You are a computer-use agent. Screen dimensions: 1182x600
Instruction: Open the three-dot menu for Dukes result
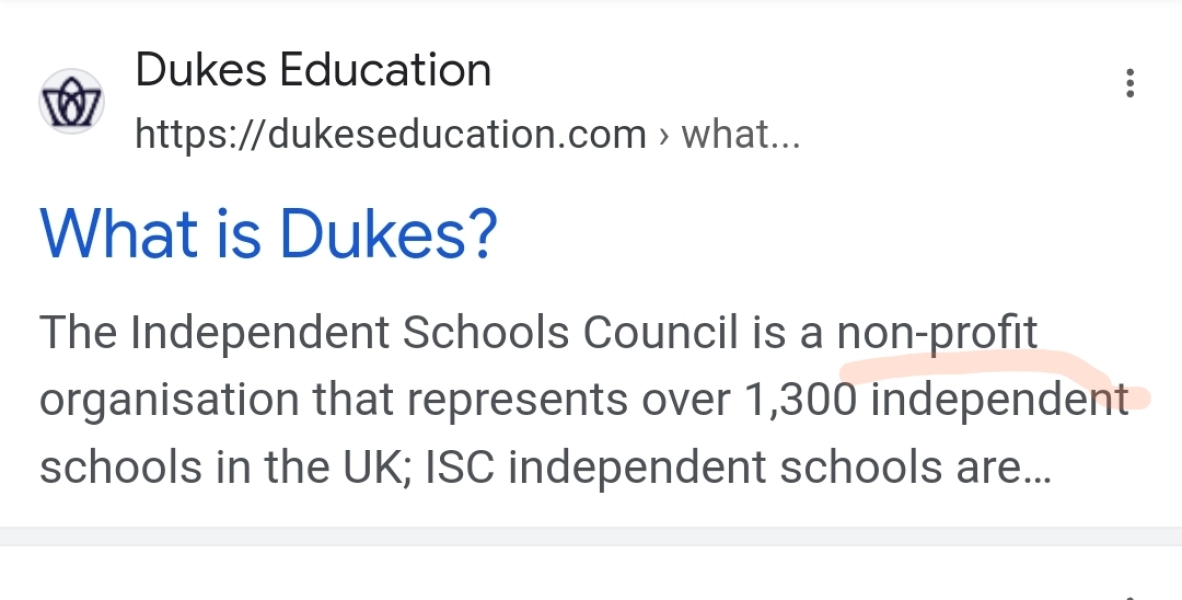click(1130, 83)
